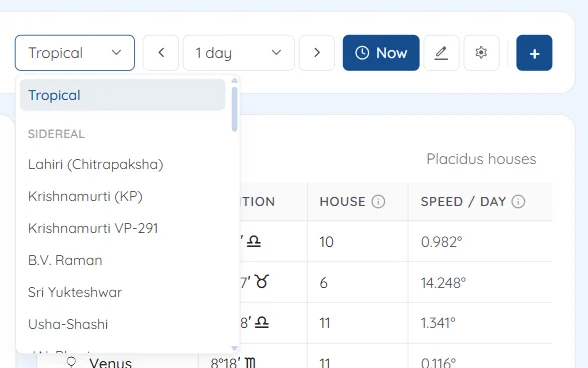Click Venus position 8°18' Scorpio
The image size is (588, 368).
[233, 363]
